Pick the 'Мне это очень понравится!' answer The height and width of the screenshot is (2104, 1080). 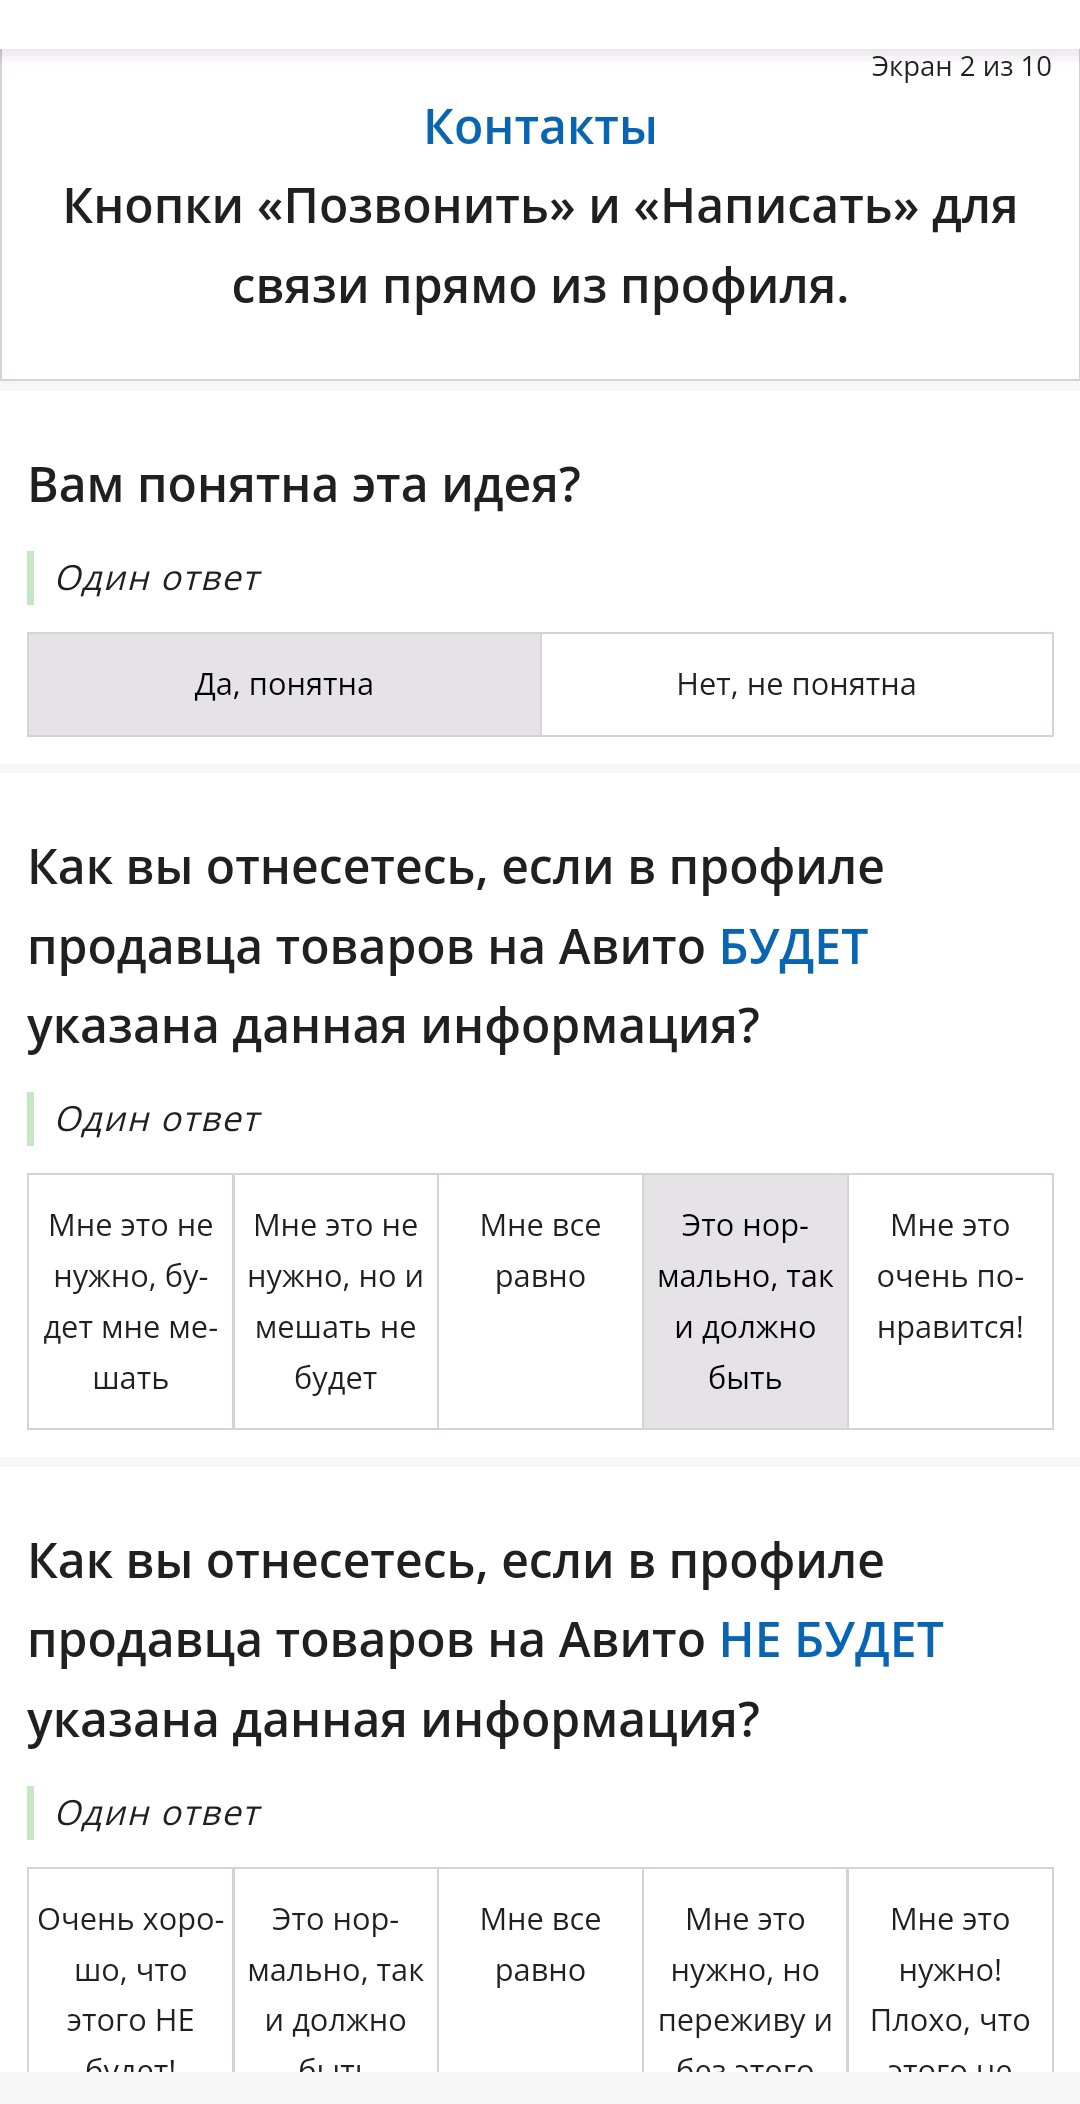pos(950,1301)
